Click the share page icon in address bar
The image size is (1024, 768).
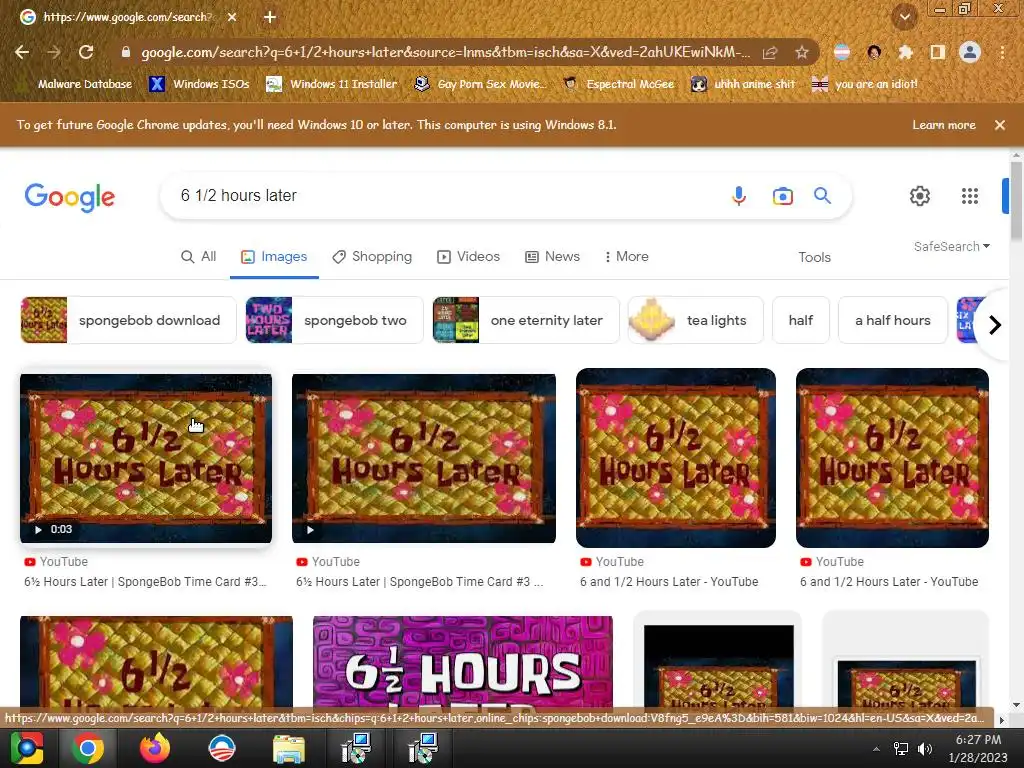(770, 52)
